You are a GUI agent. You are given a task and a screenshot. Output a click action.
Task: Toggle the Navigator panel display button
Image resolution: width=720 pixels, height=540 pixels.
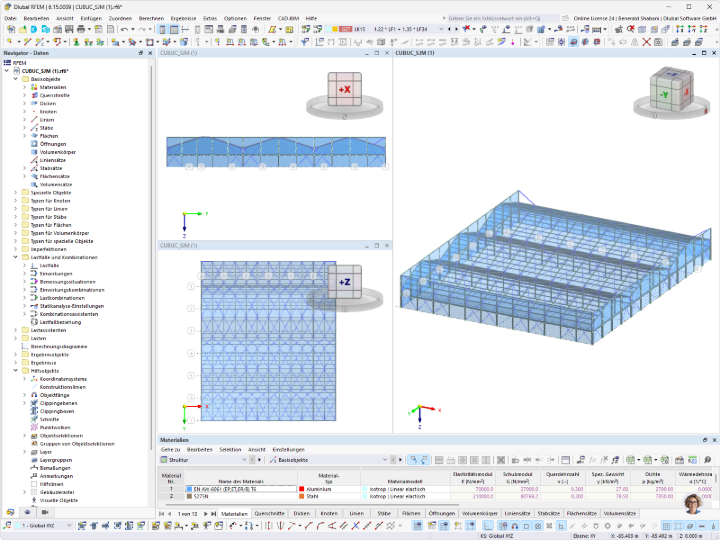pos(162,29)
